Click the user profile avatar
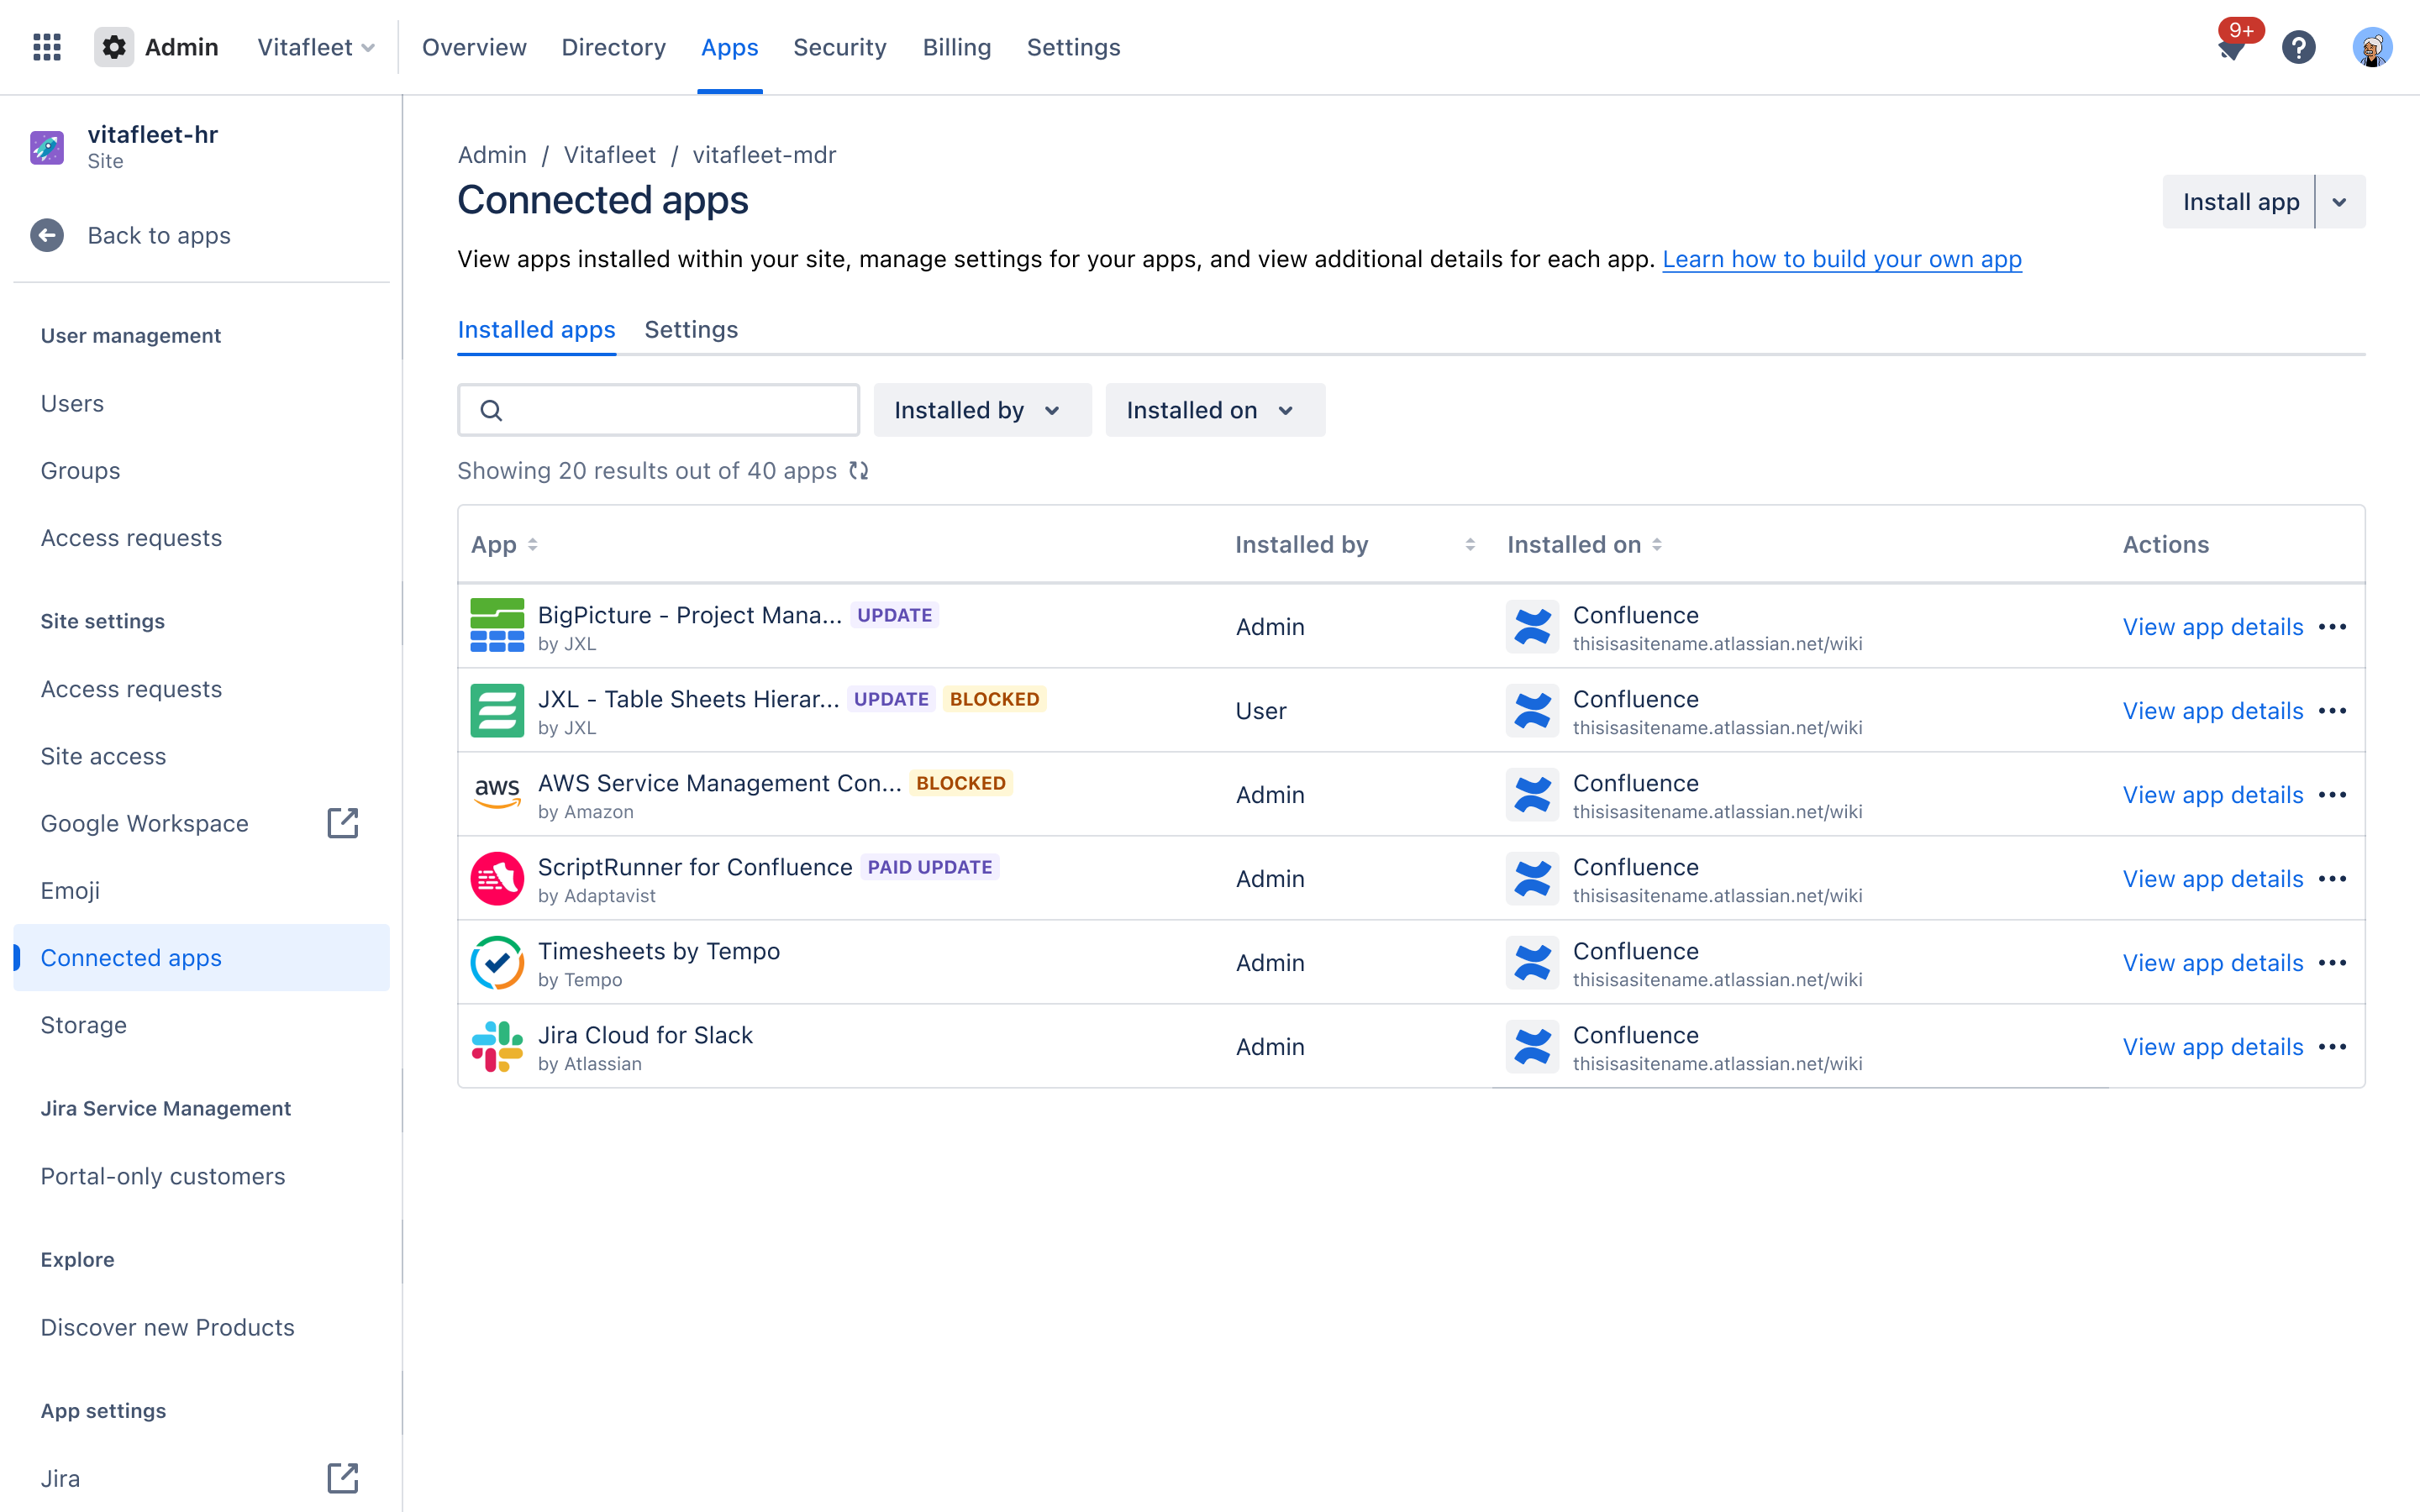Viewport: 2420px width, 1512px height. 2371,47
